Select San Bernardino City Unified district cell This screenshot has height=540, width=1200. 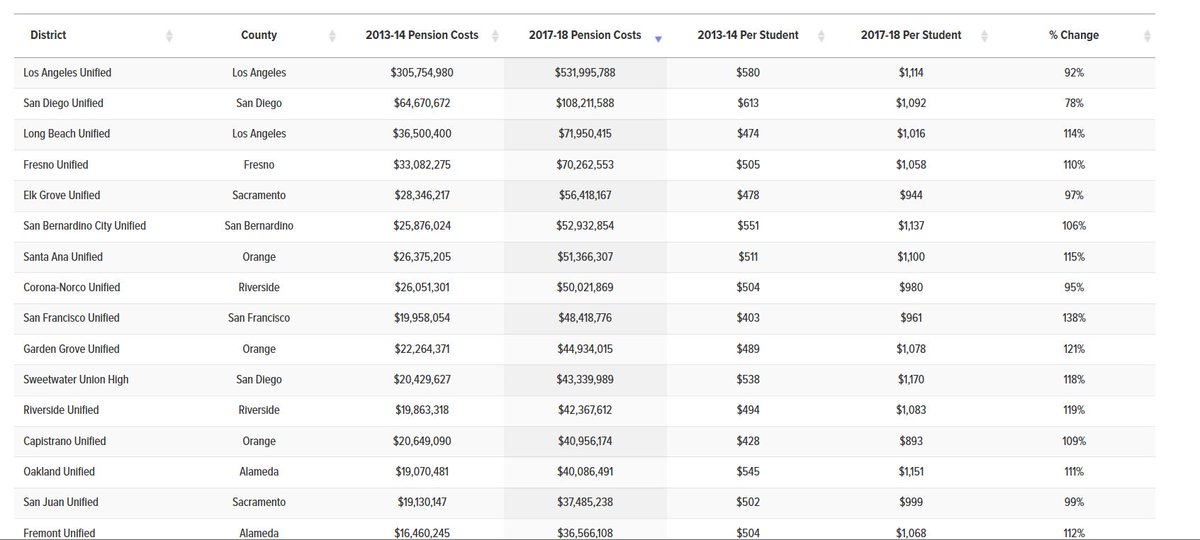84,226
